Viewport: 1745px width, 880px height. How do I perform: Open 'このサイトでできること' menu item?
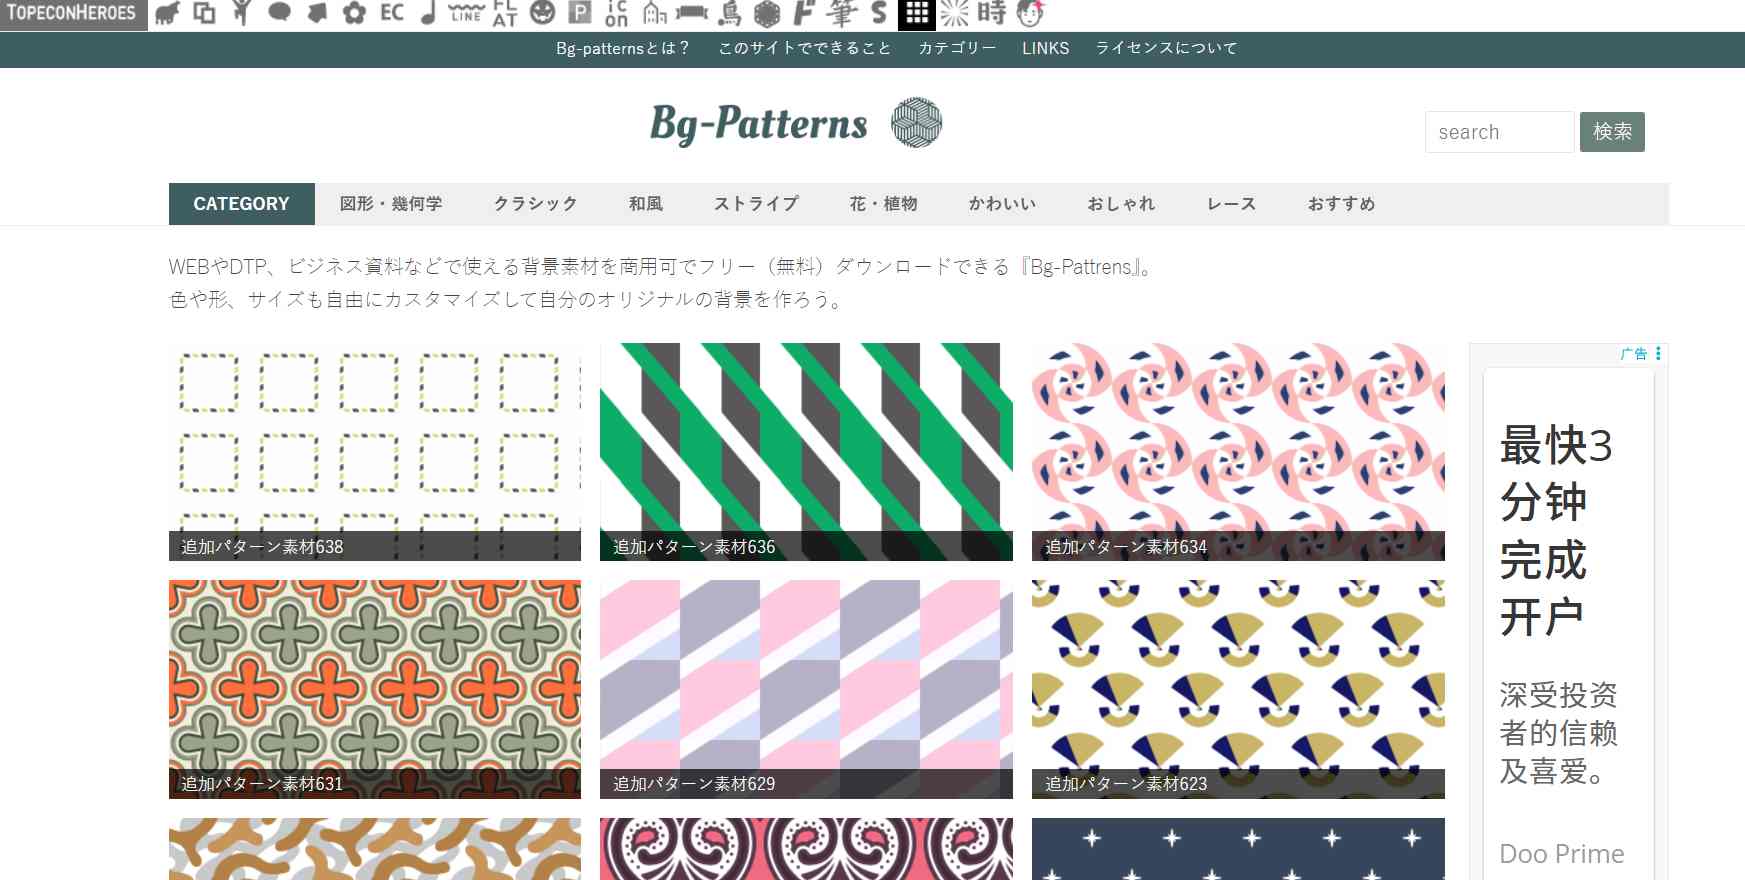[804, 48]
